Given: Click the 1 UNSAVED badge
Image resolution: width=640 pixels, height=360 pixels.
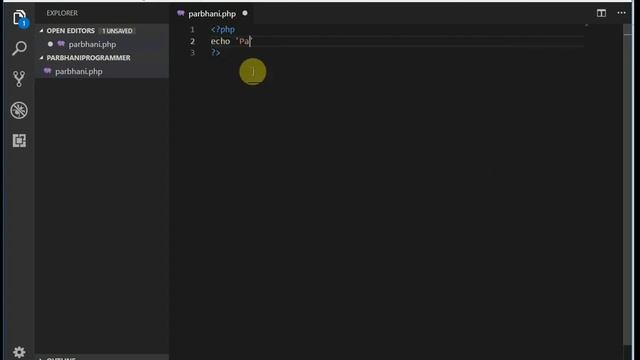Looking at the screenshot, I should click(117, 31).
